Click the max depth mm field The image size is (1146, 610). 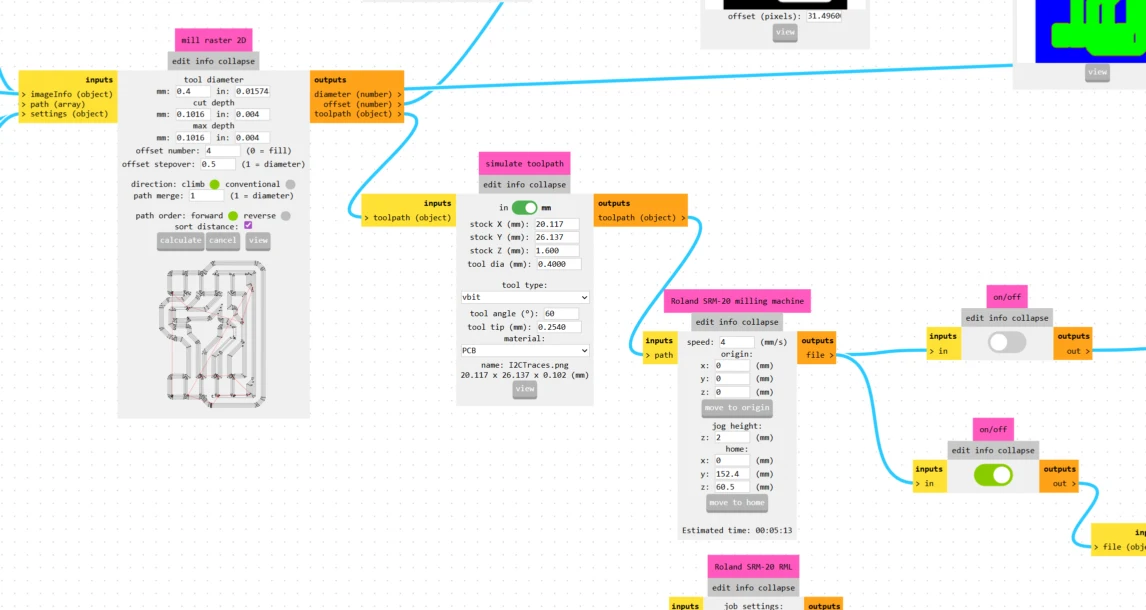click(192, 137)
